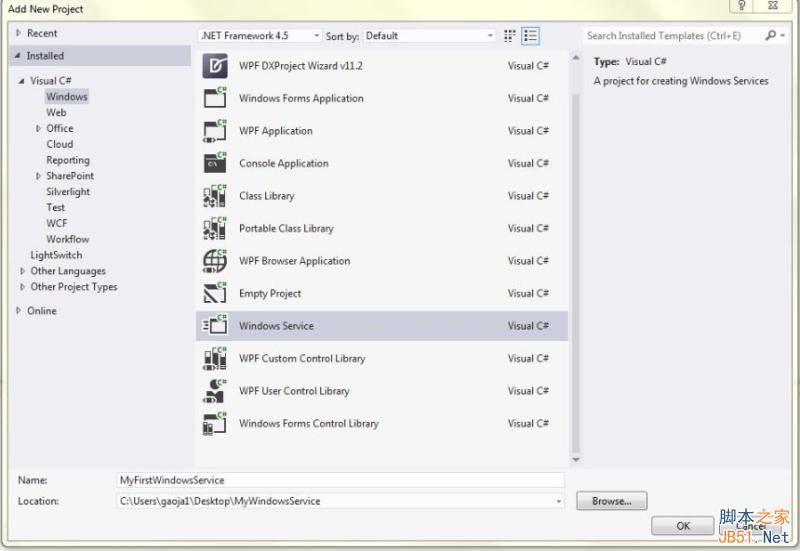Image resolution: width=800 pixels, height=551 pixels.
Task: Click the WPF User Control Library icon
Action: (215, 391)
